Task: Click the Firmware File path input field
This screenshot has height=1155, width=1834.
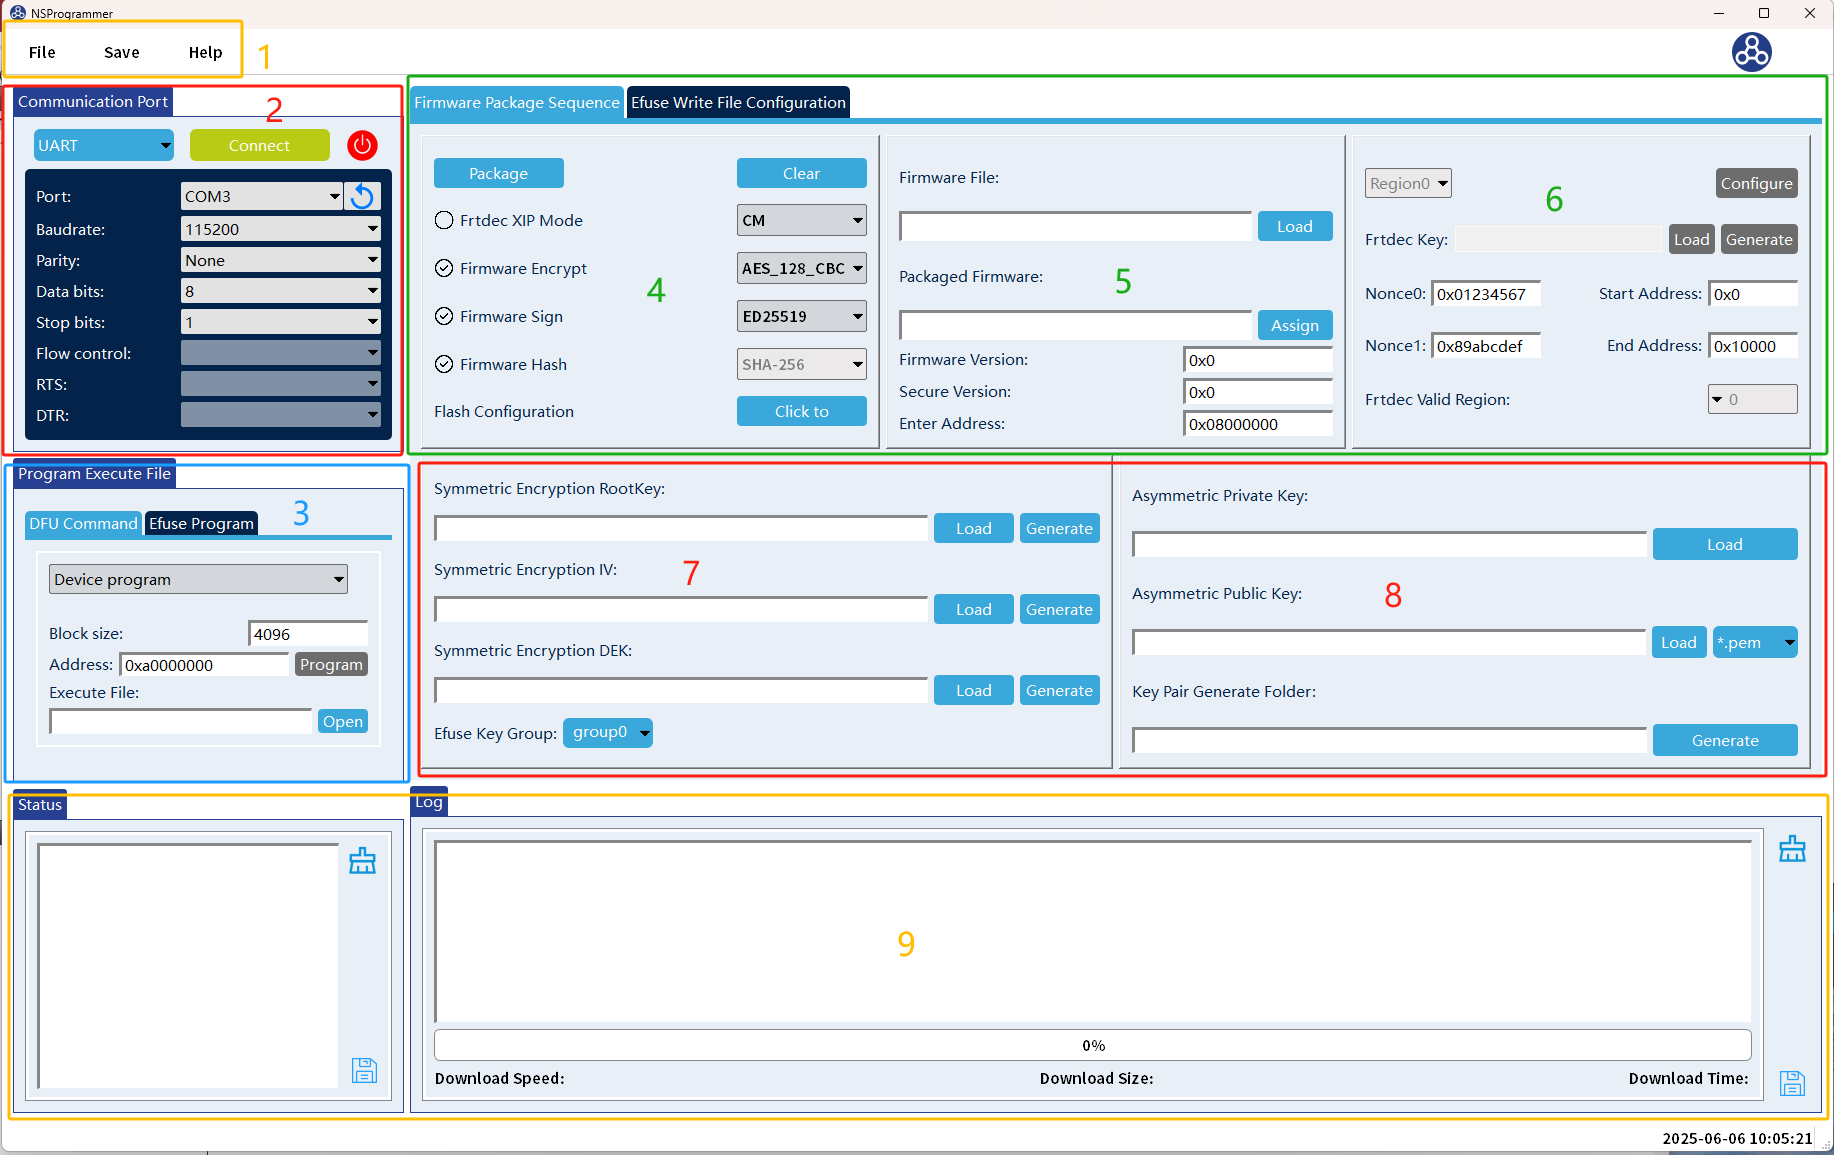Action: pyautogui.click(x=1075, y=226)
